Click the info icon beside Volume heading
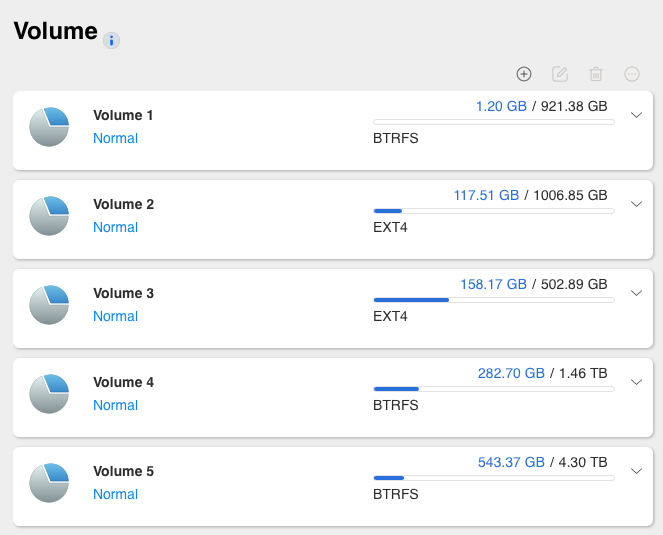This screenshot has width=663, height=535. (x=112, y=41)
